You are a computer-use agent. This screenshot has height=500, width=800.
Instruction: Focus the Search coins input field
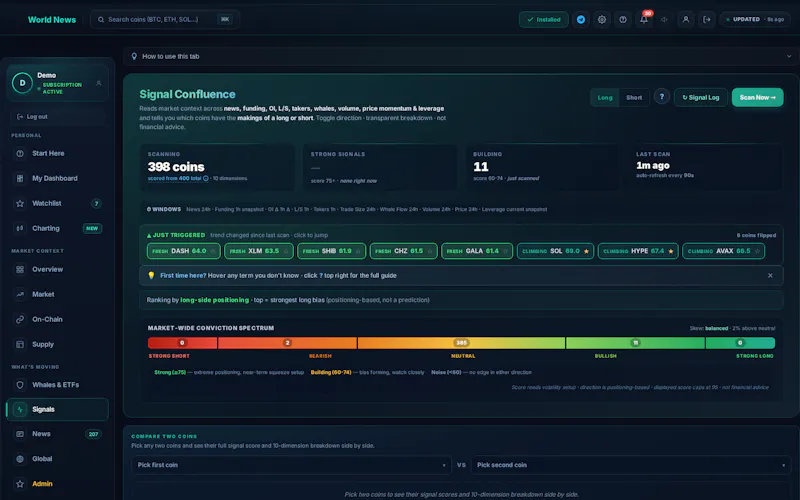[x=164, y=19]
